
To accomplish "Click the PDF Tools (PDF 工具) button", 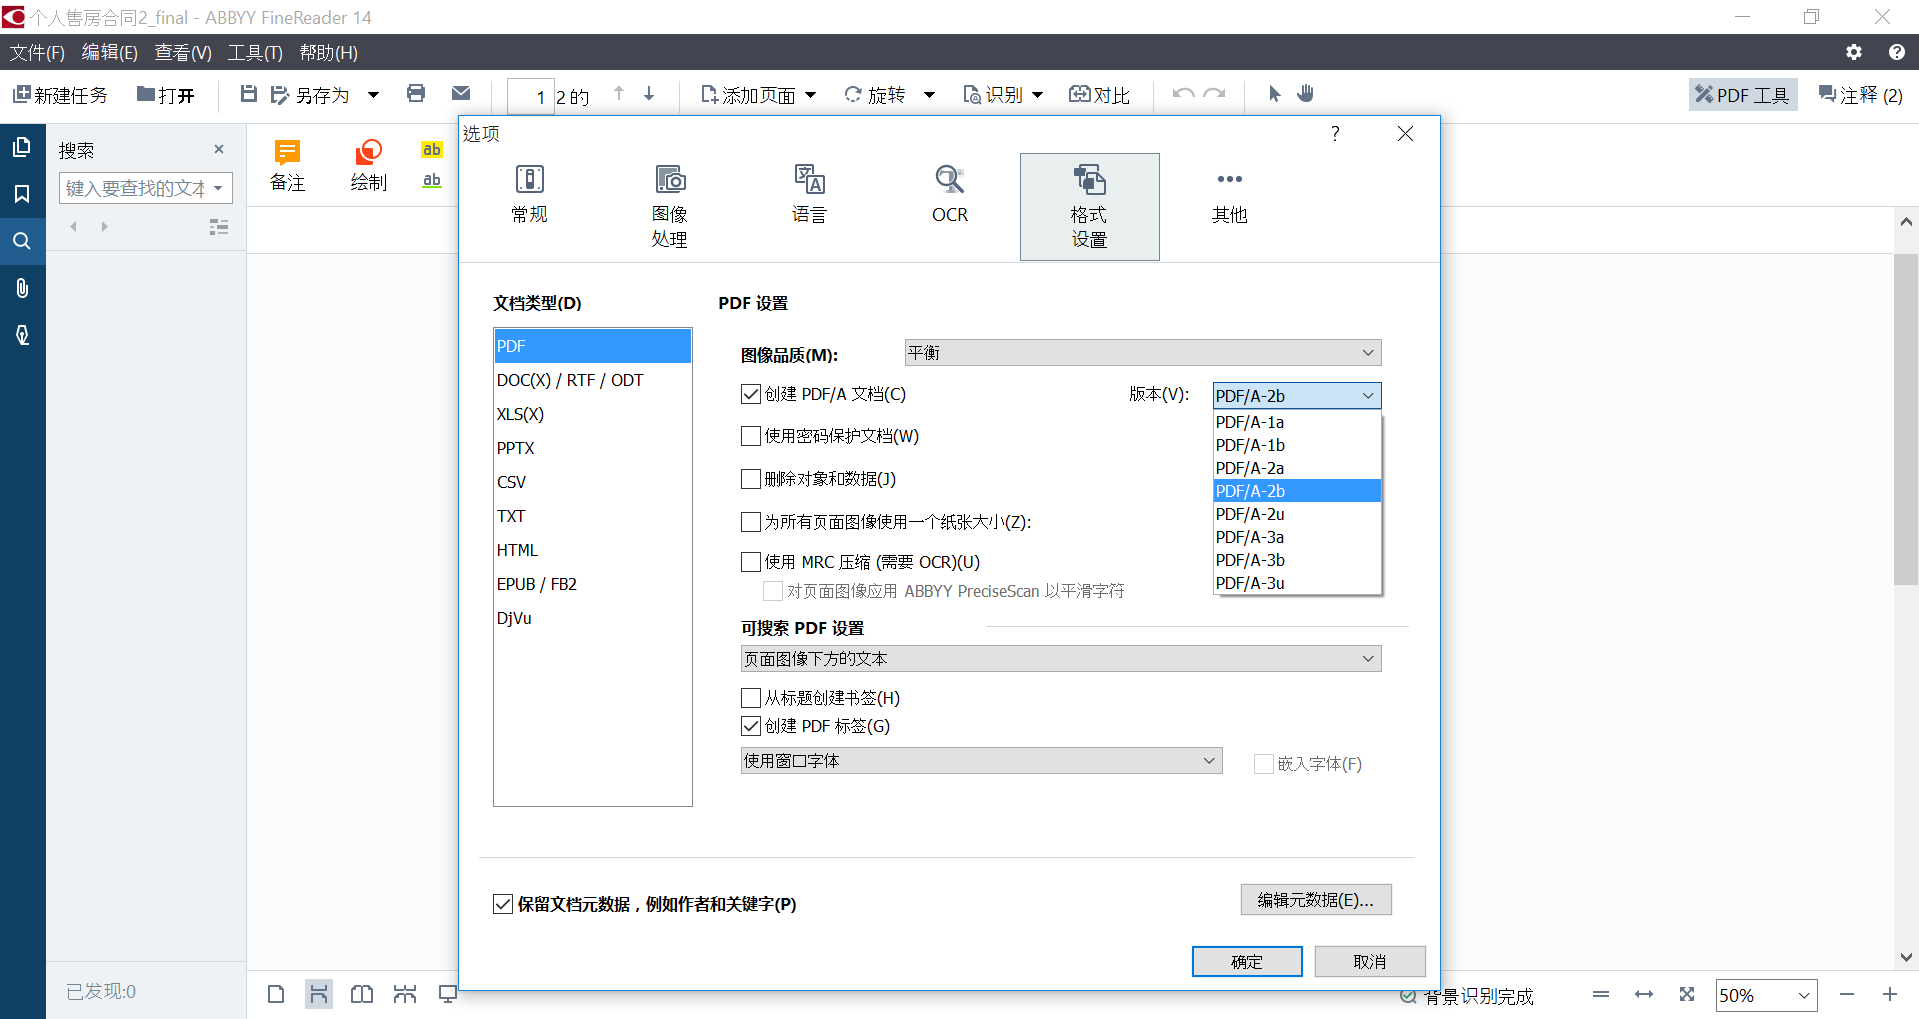I will point(1743,94).
